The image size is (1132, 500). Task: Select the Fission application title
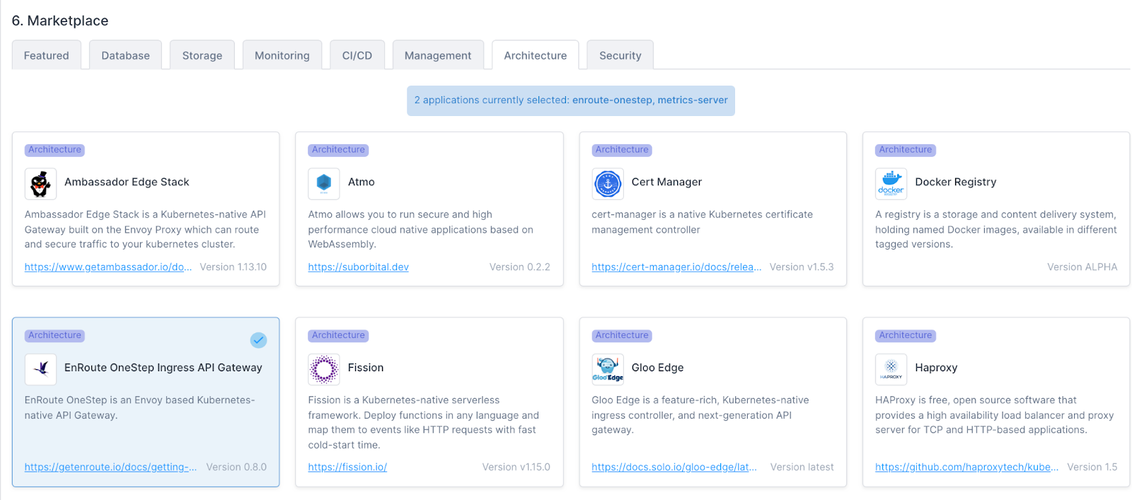[366, 367]
